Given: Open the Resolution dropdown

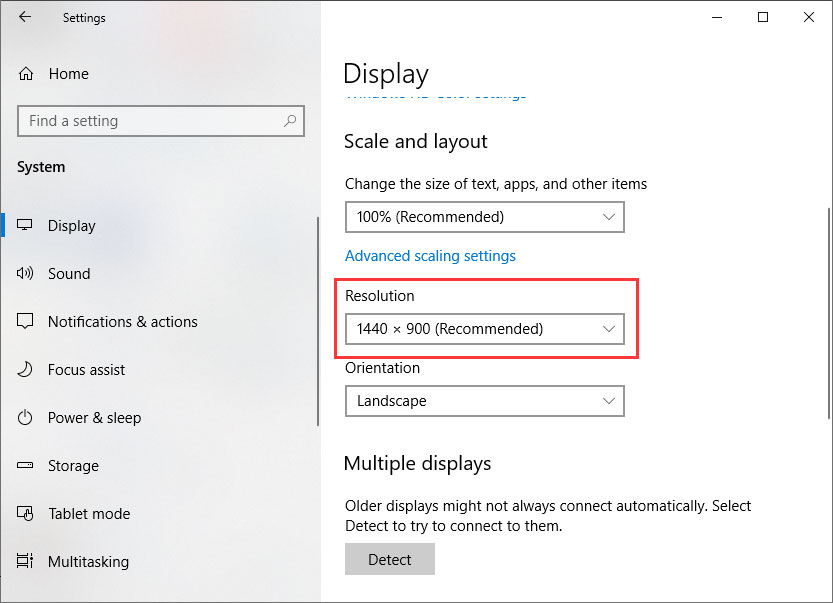Looking at the screenshot, I should [x=484, y=328].
